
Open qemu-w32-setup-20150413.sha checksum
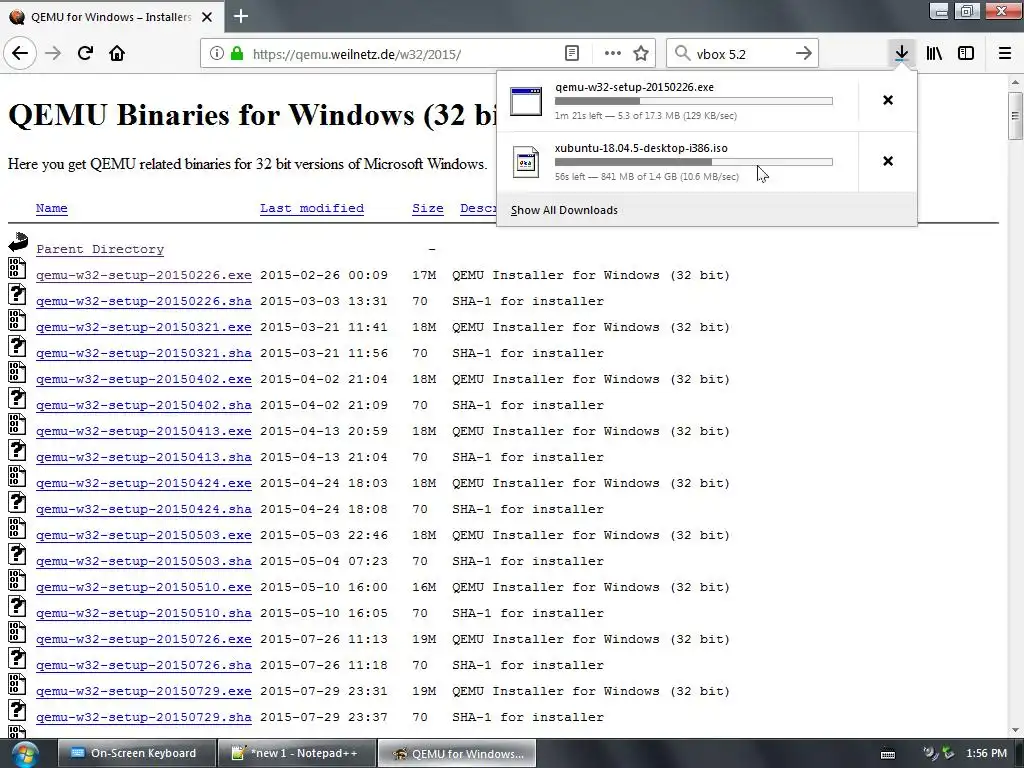(144, 458)
